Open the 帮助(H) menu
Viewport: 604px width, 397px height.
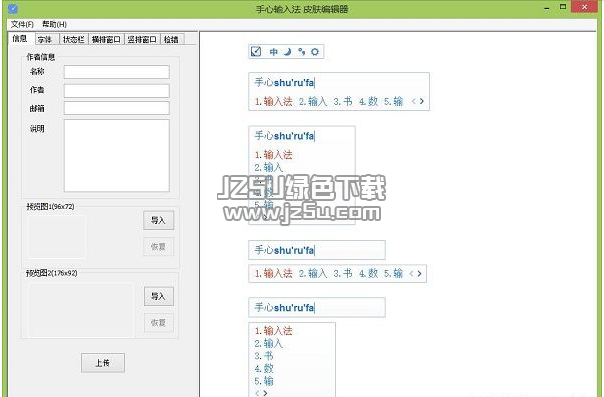click(54, 24)
